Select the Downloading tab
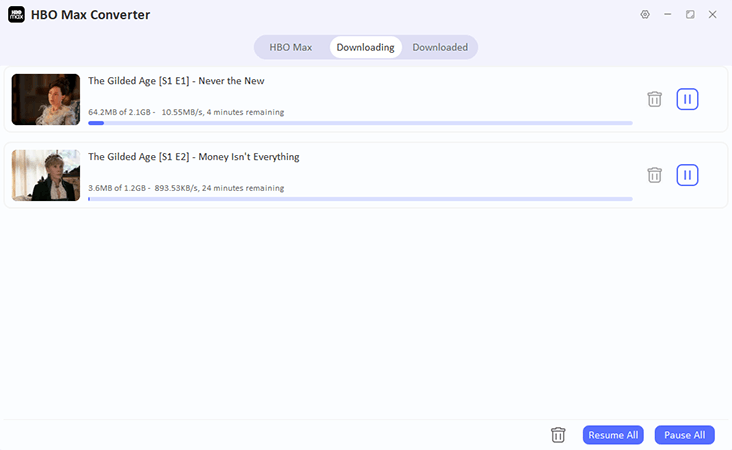The width and height of the screenshot is (732, 450). (x=366, y=47)
